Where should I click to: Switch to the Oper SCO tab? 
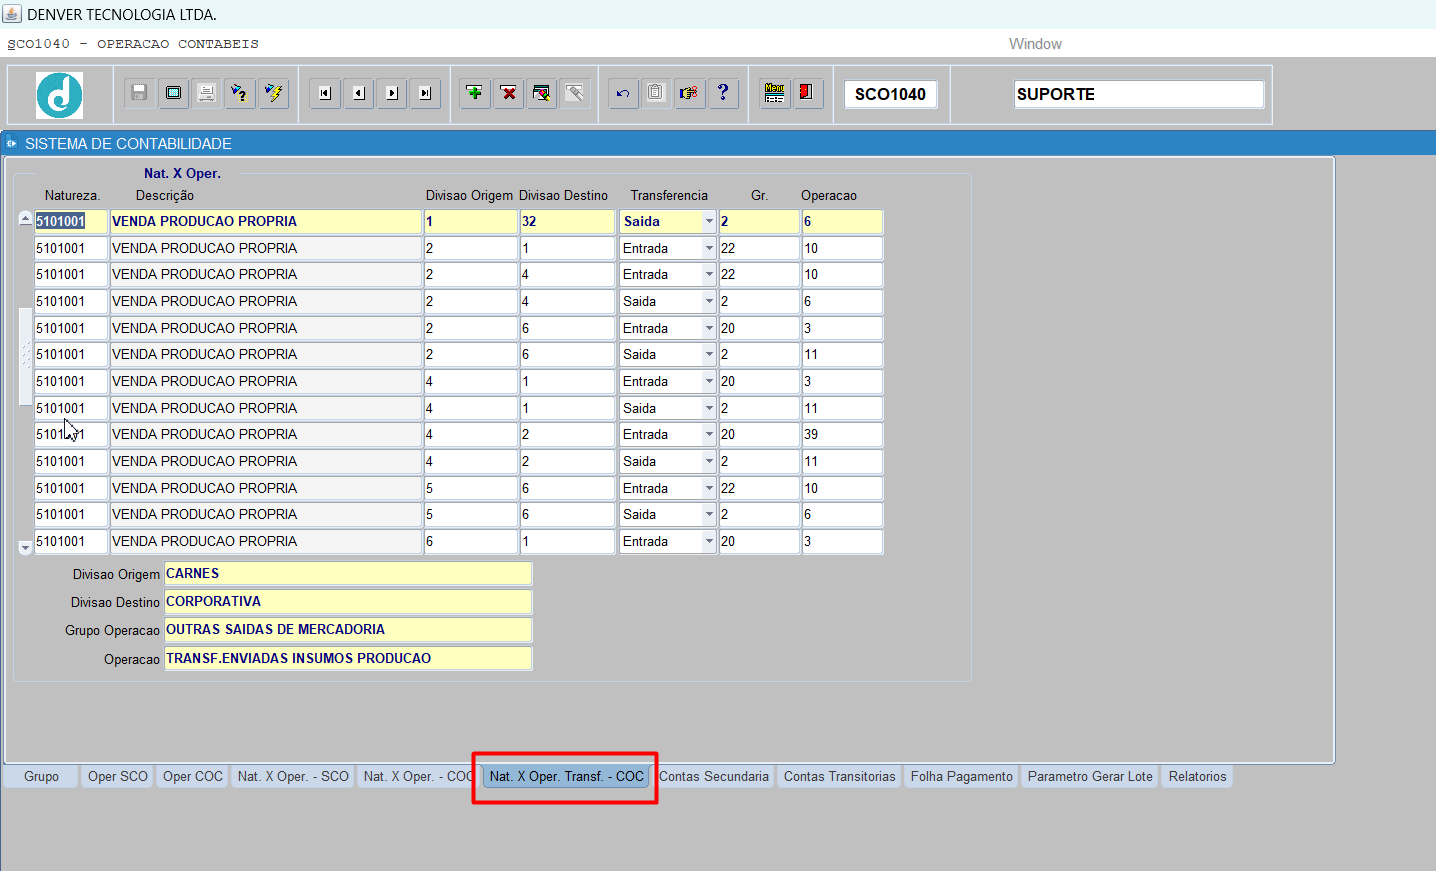[118, 776]
